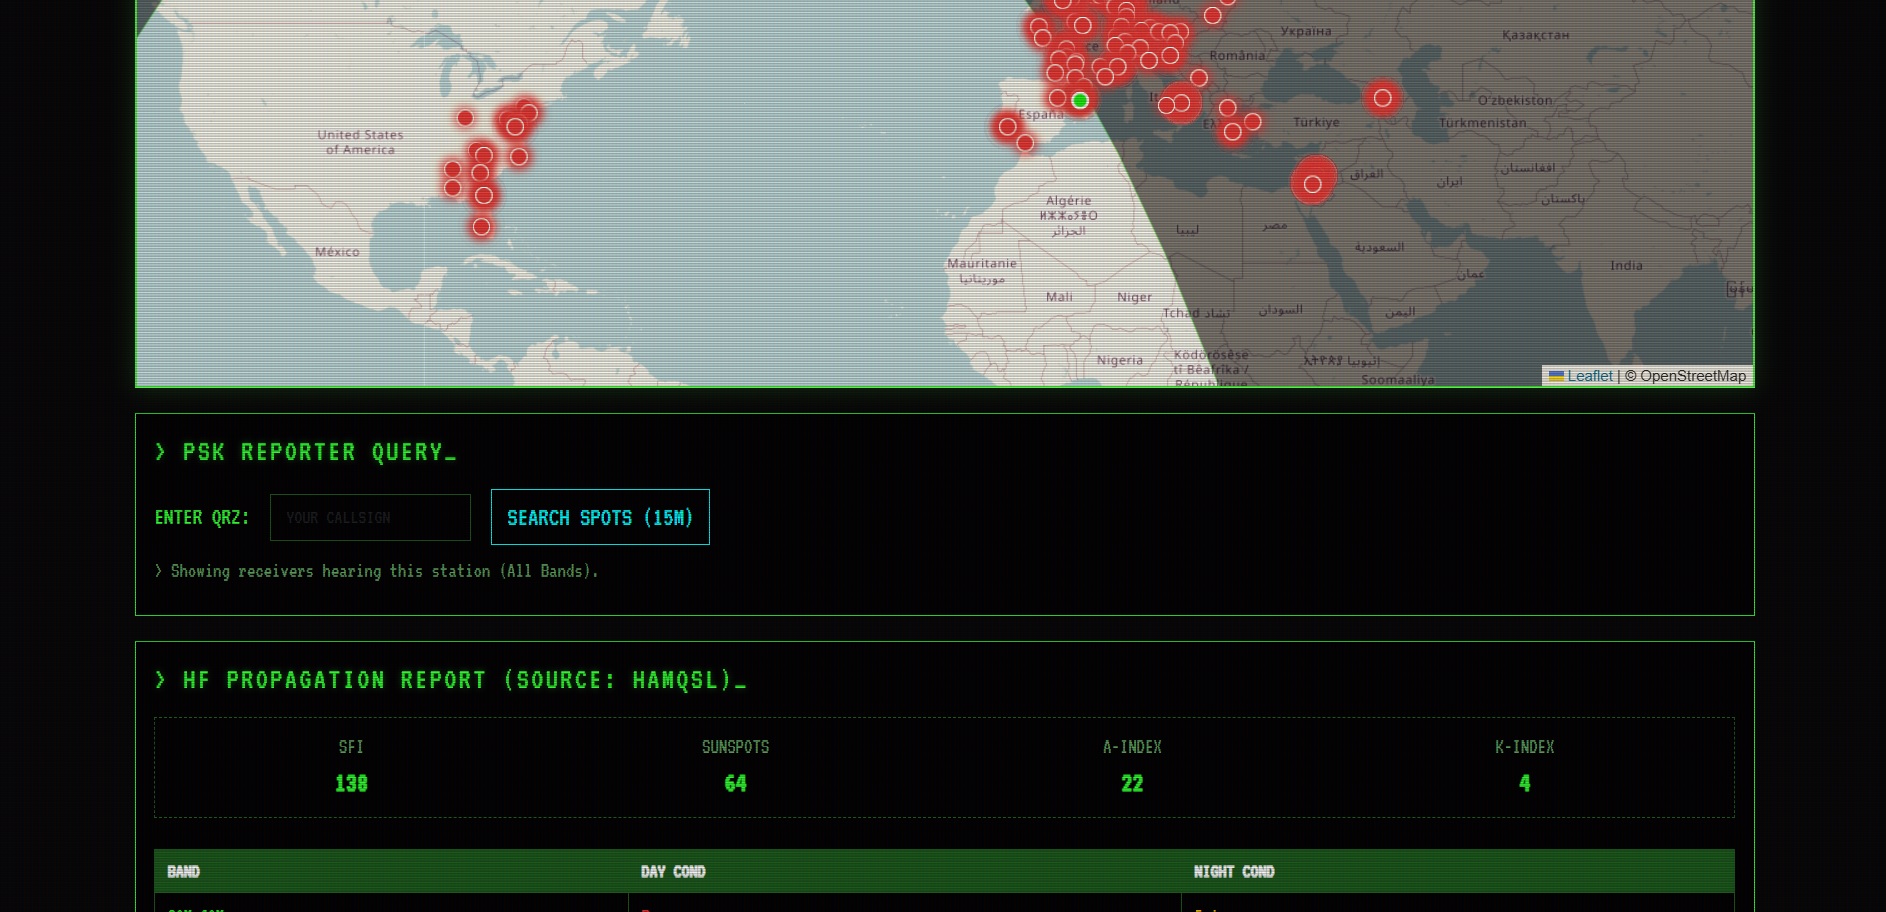Open the OpenStreetMap copyright link
This screenshot has width=1886, height=912.
pyautogui.click(x=1692, y=376)
